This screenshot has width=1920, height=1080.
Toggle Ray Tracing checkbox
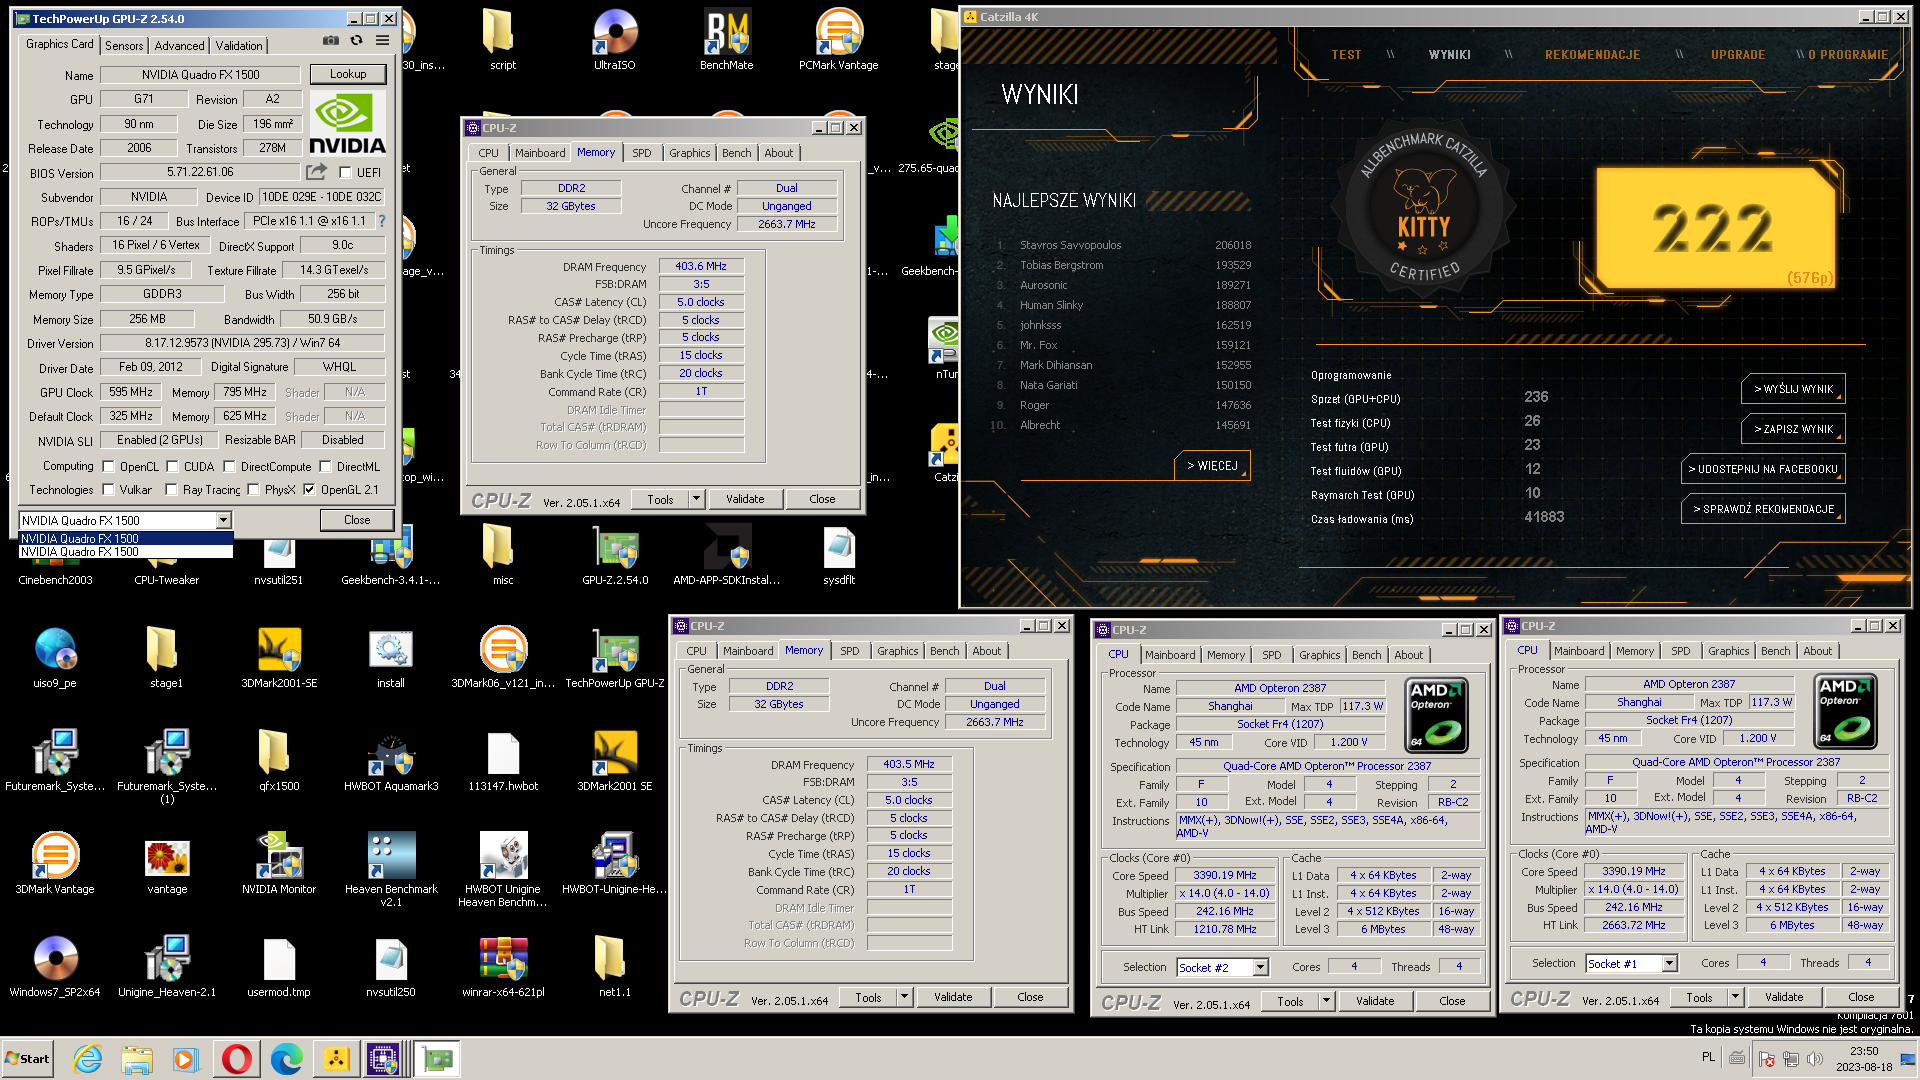pyautogui.click(x=171, y=490)
